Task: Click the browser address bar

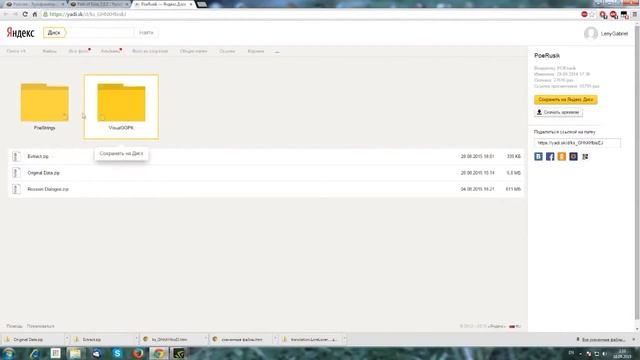Action: click(310, 14)
